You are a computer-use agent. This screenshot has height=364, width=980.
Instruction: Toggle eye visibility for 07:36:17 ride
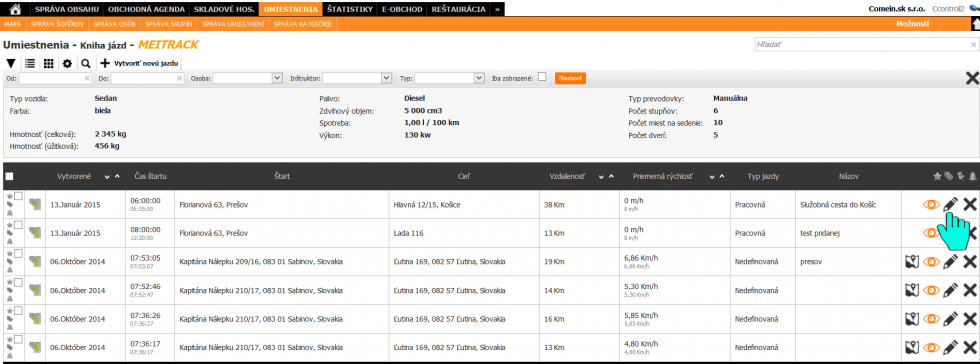pos(931,347)
